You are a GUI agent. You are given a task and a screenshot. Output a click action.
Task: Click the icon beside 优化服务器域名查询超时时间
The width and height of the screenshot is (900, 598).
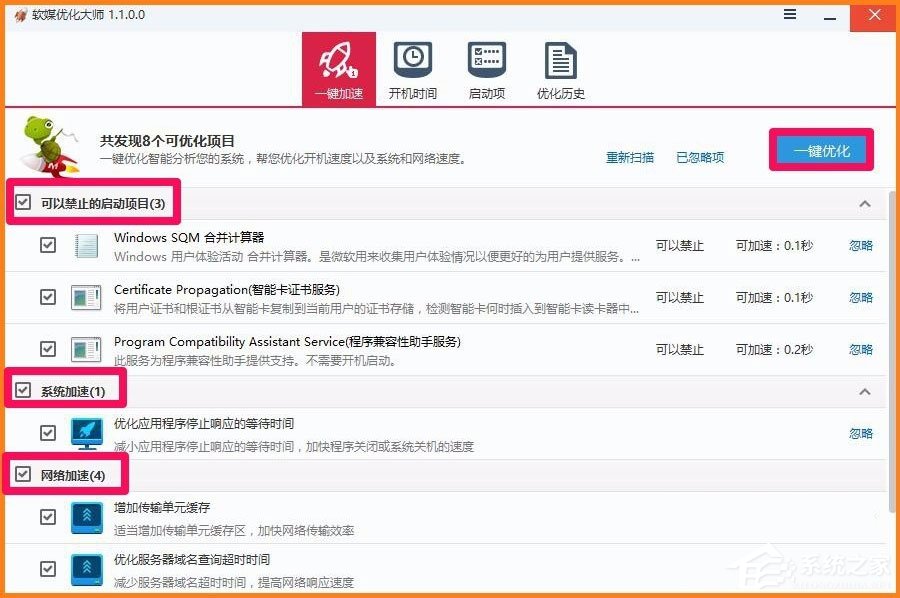tap(86, 568)
